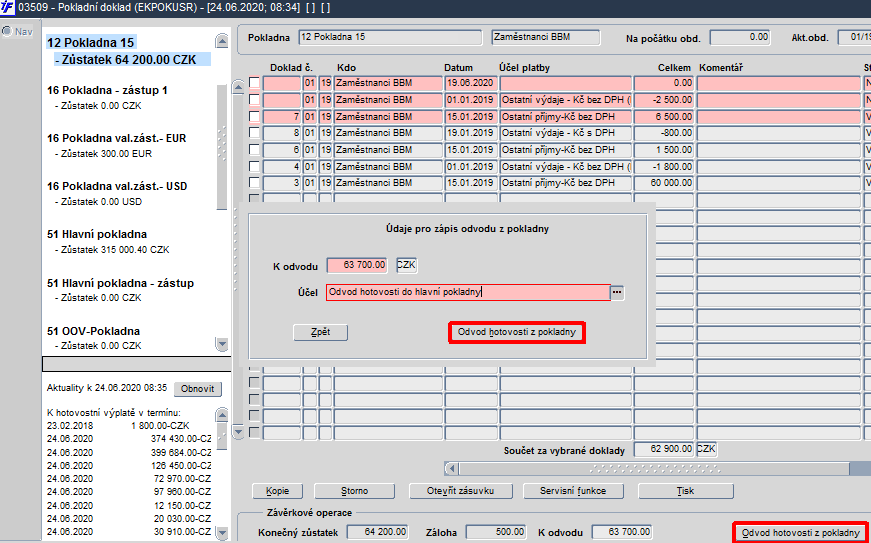This screenshot has width=871, height=543.
Task: Click the CZK currency field in dialog
Action: tap(407, 265)
